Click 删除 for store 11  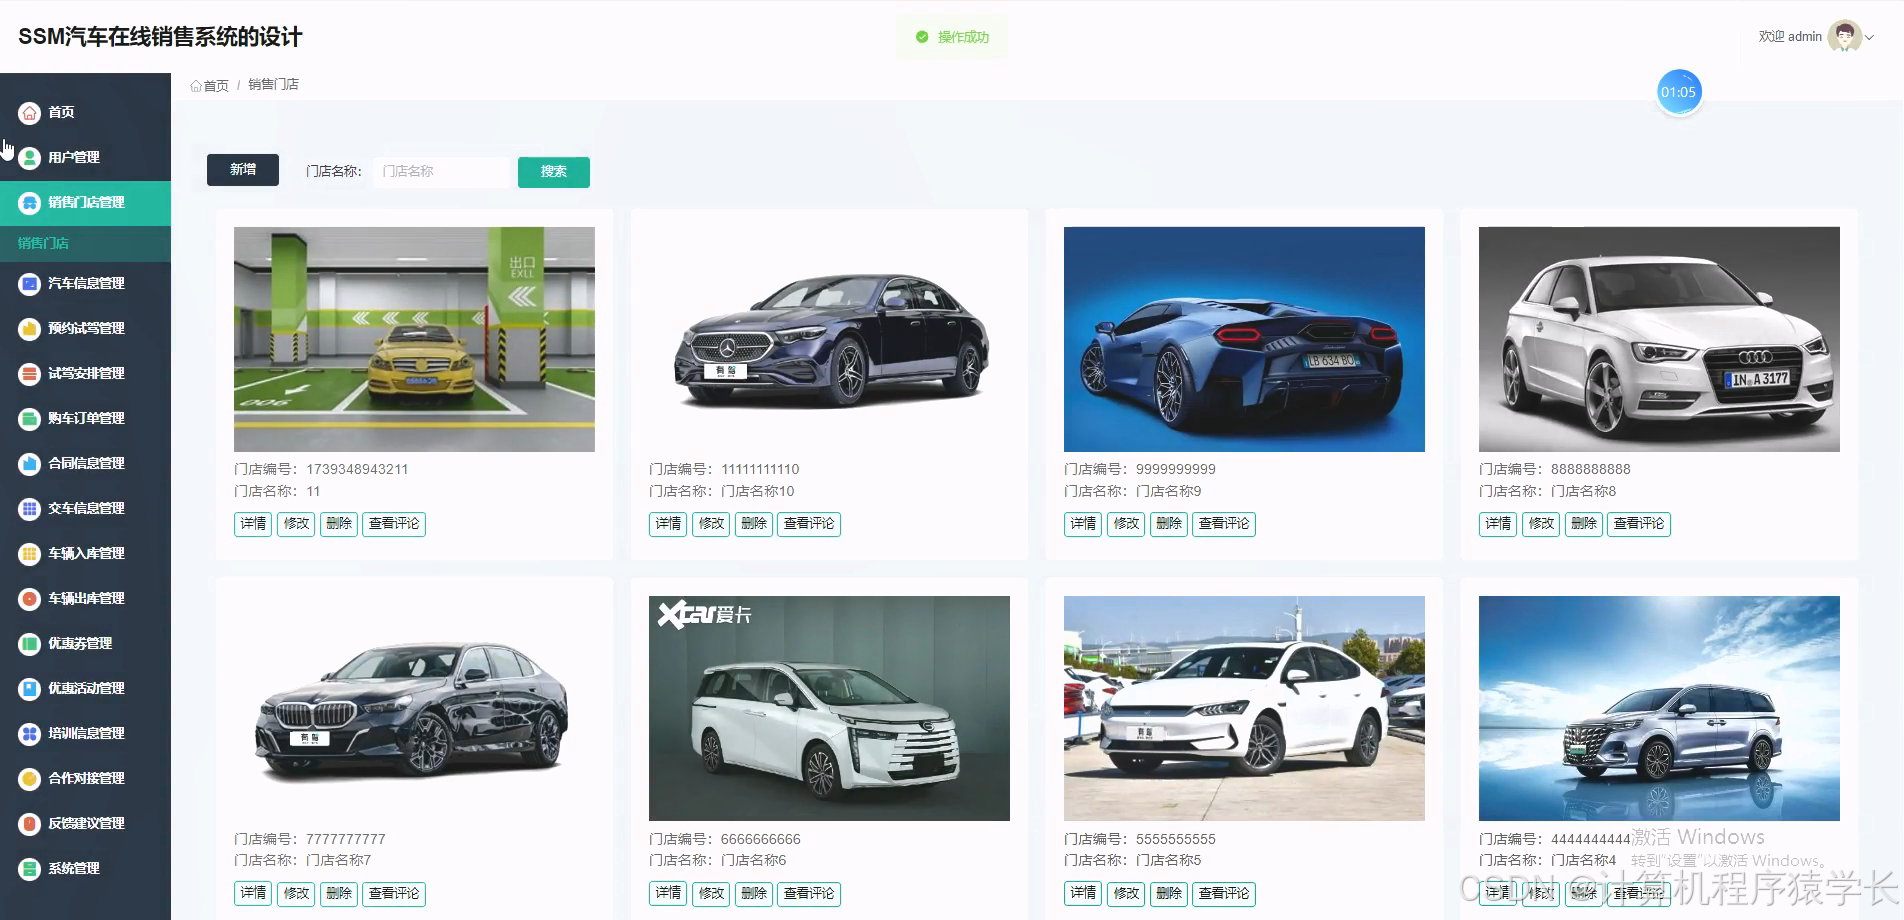pyautogui.click(x=339, y=524)
